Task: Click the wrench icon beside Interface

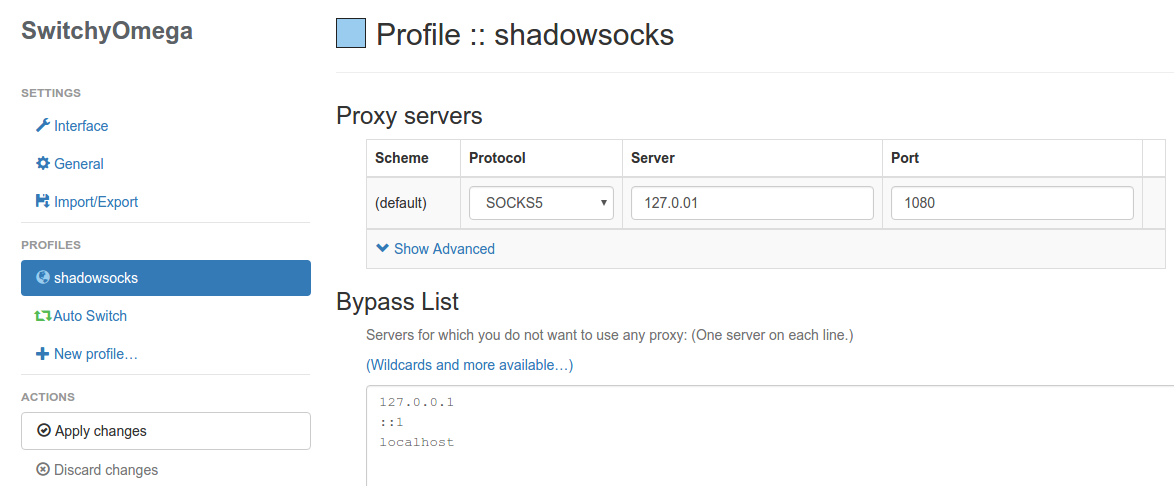Action: coord(42,126)
